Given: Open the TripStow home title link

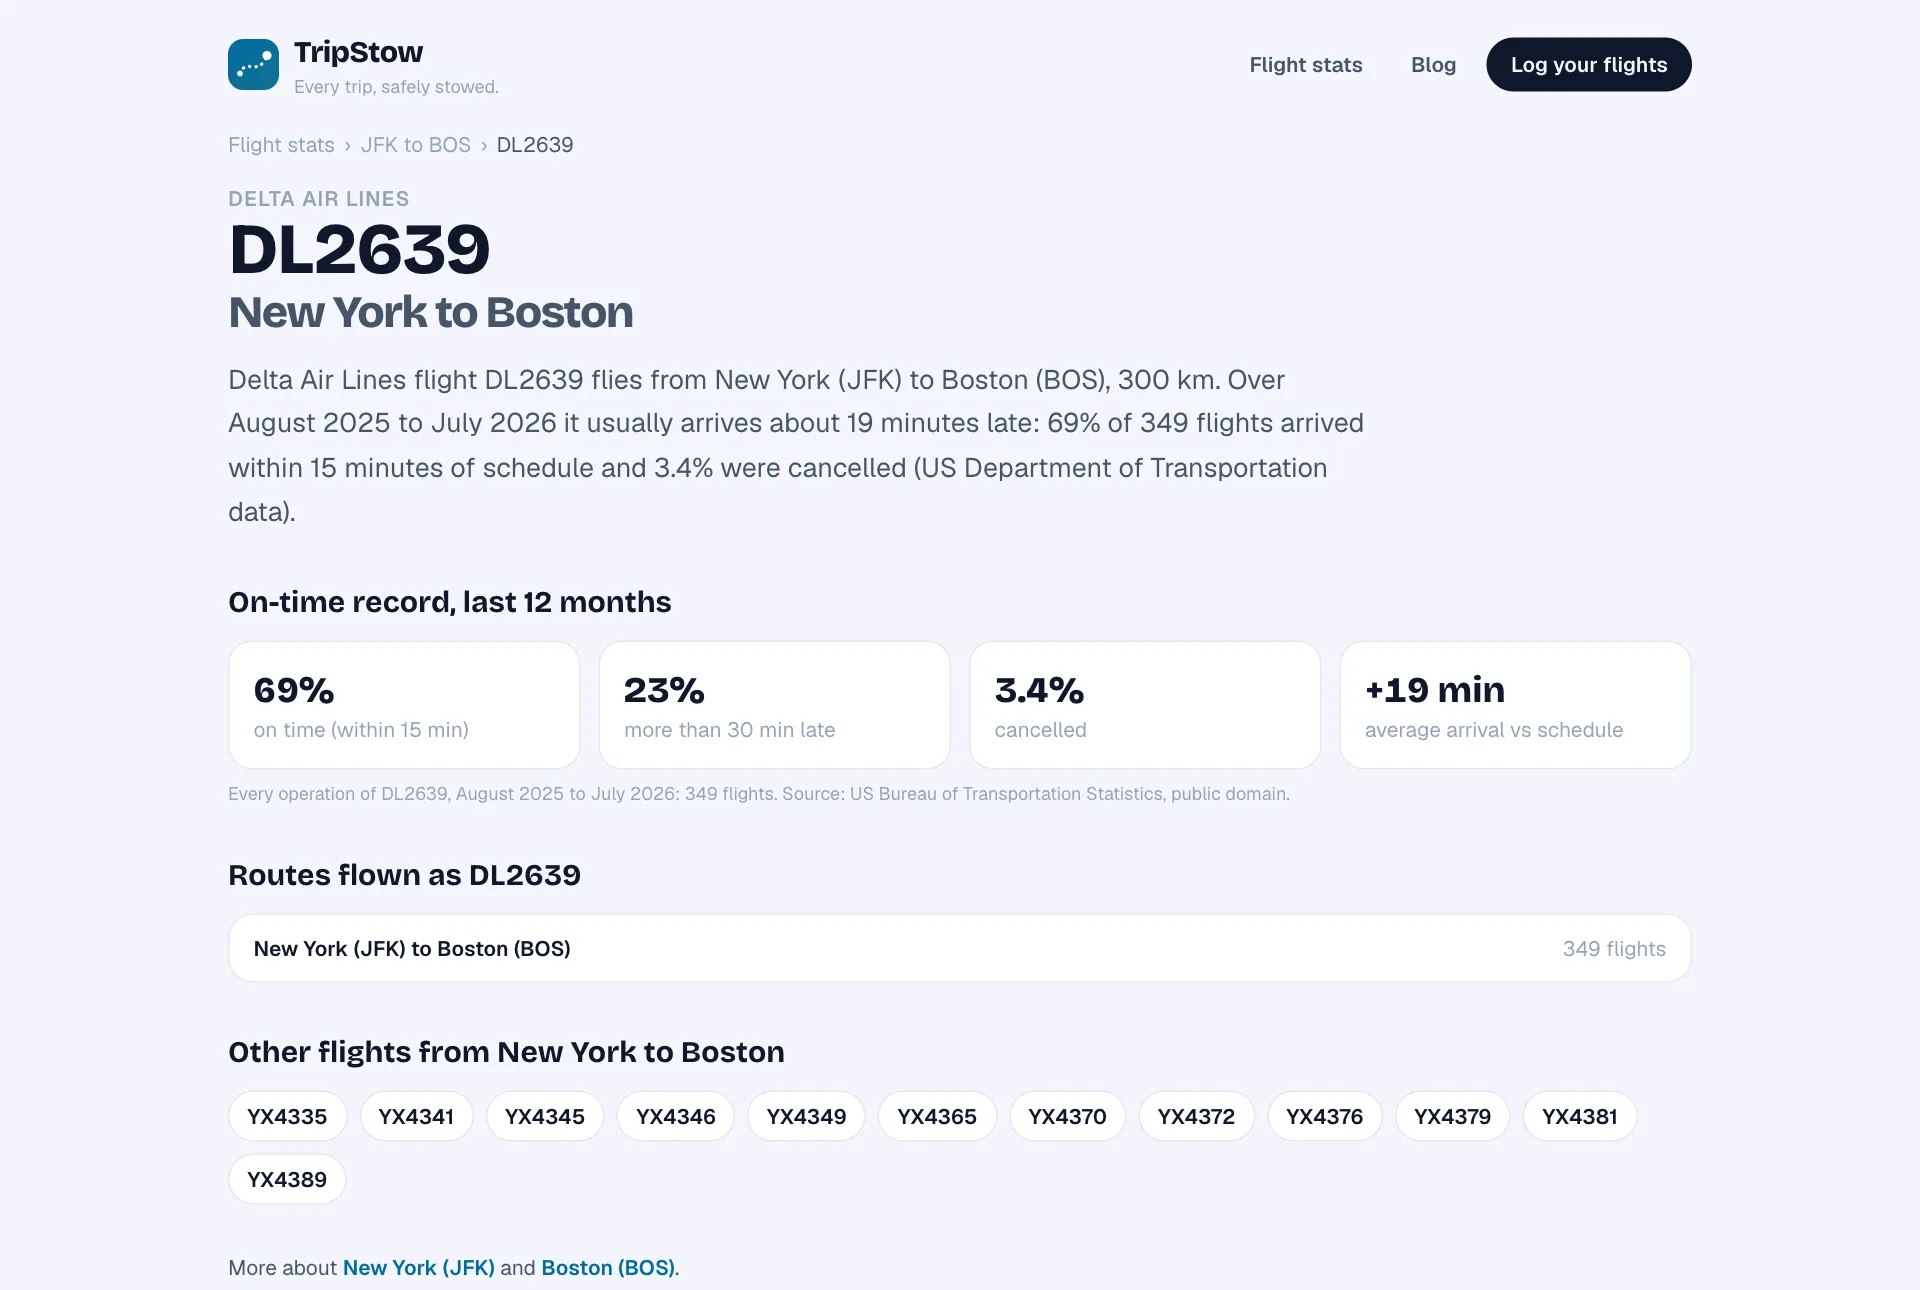Looking at the screenshot, I should [x=358, y=52].
